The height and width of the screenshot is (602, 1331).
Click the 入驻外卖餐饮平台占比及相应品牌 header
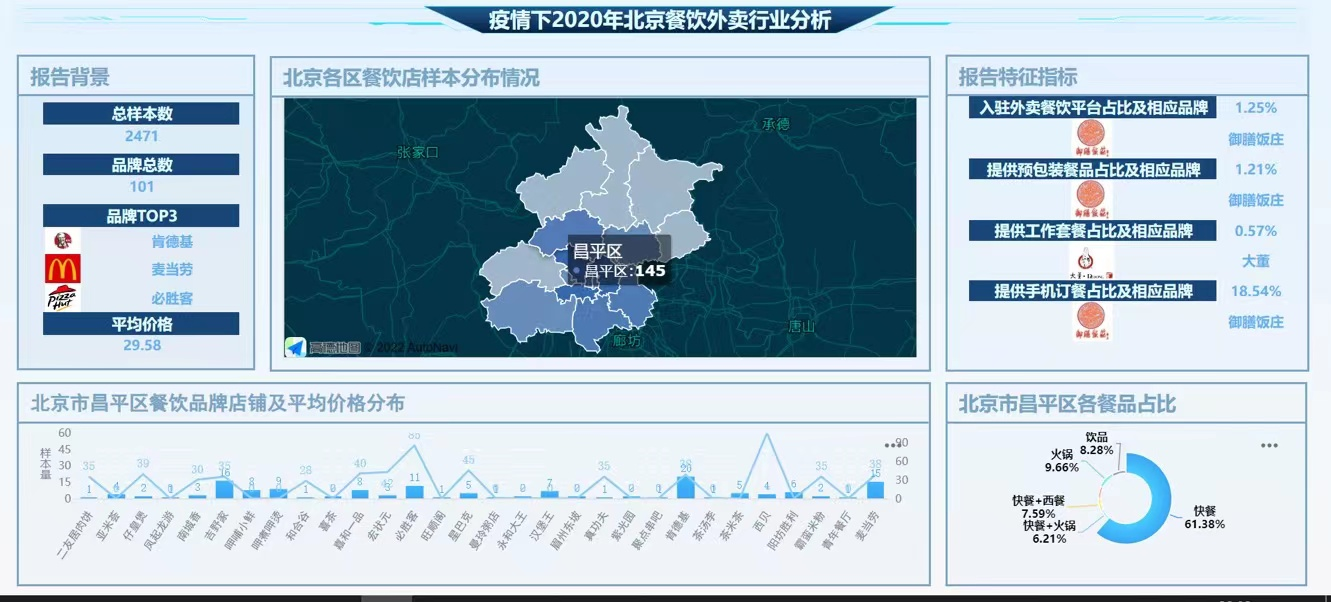tap(1092, 107)
